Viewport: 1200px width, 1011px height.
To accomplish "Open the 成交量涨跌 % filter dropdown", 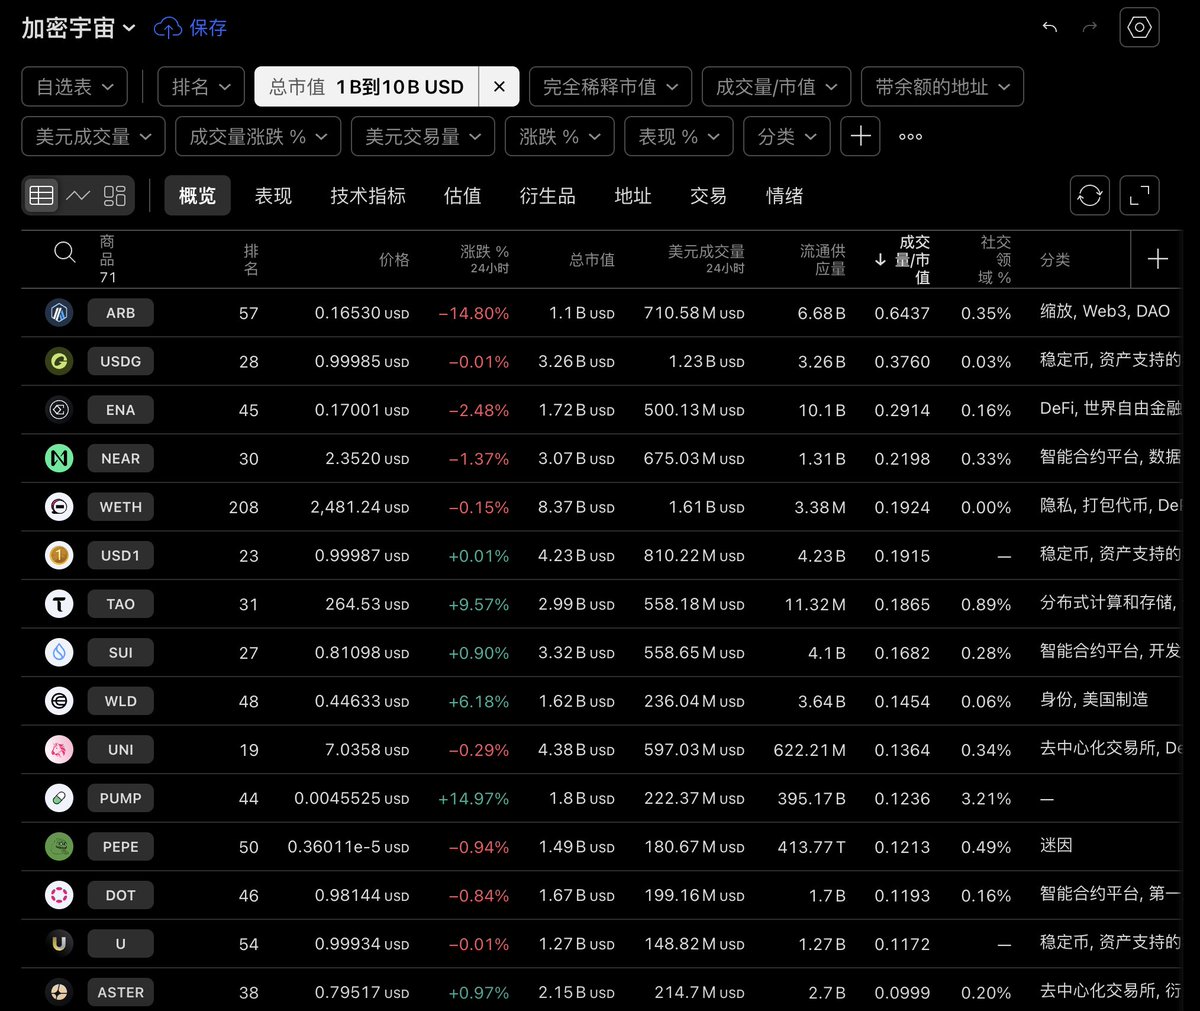I will coord(258,136).
